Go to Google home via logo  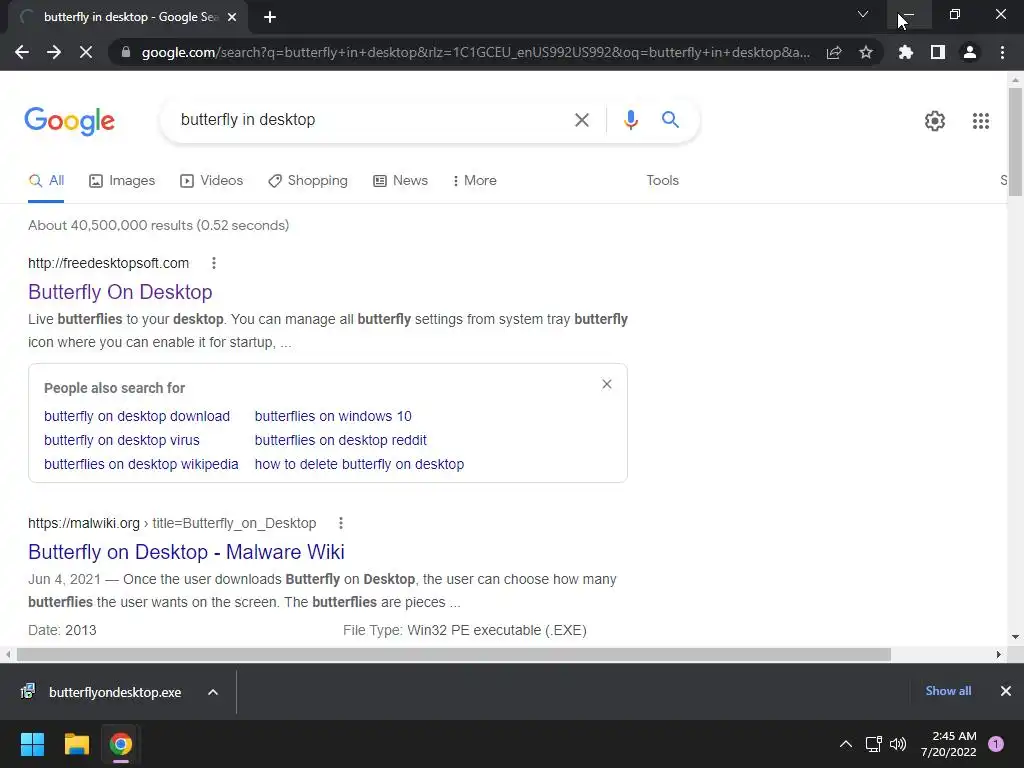point(70,121)
